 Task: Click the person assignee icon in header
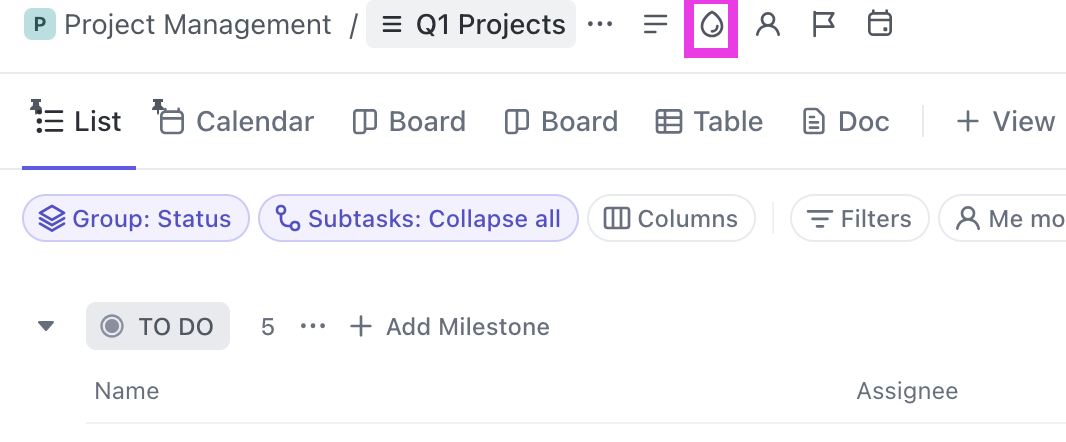(768, 25)
